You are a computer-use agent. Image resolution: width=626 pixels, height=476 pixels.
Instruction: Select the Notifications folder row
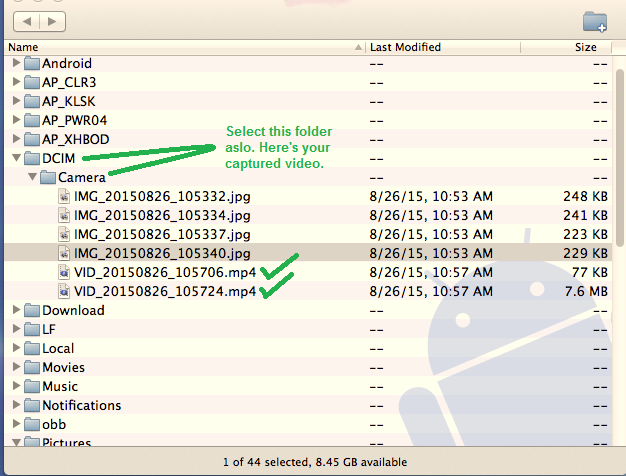click(82, 405)
